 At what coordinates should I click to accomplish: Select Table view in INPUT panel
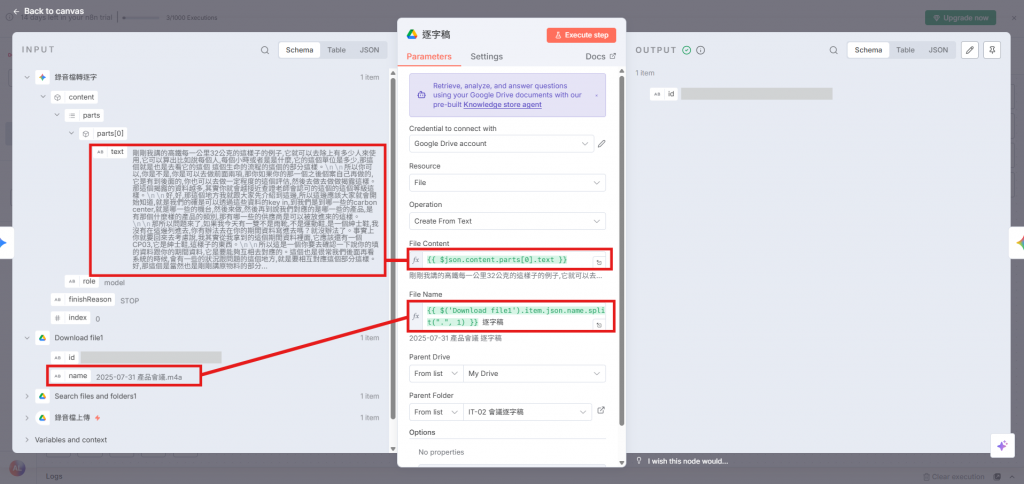click(x=336, y=50)
